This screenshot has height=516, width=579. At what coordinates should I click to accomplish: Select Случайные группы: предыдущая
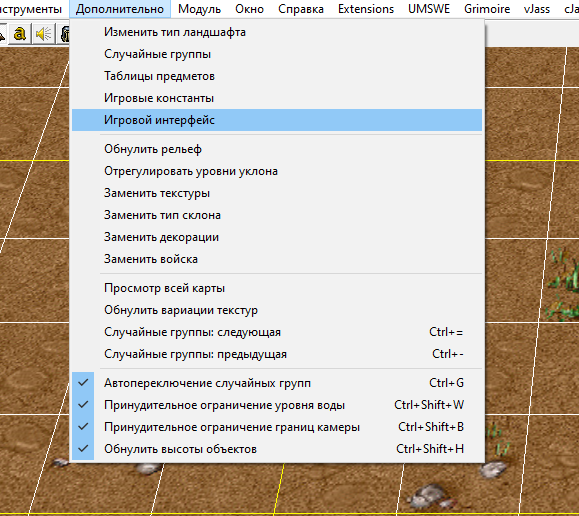277,354
